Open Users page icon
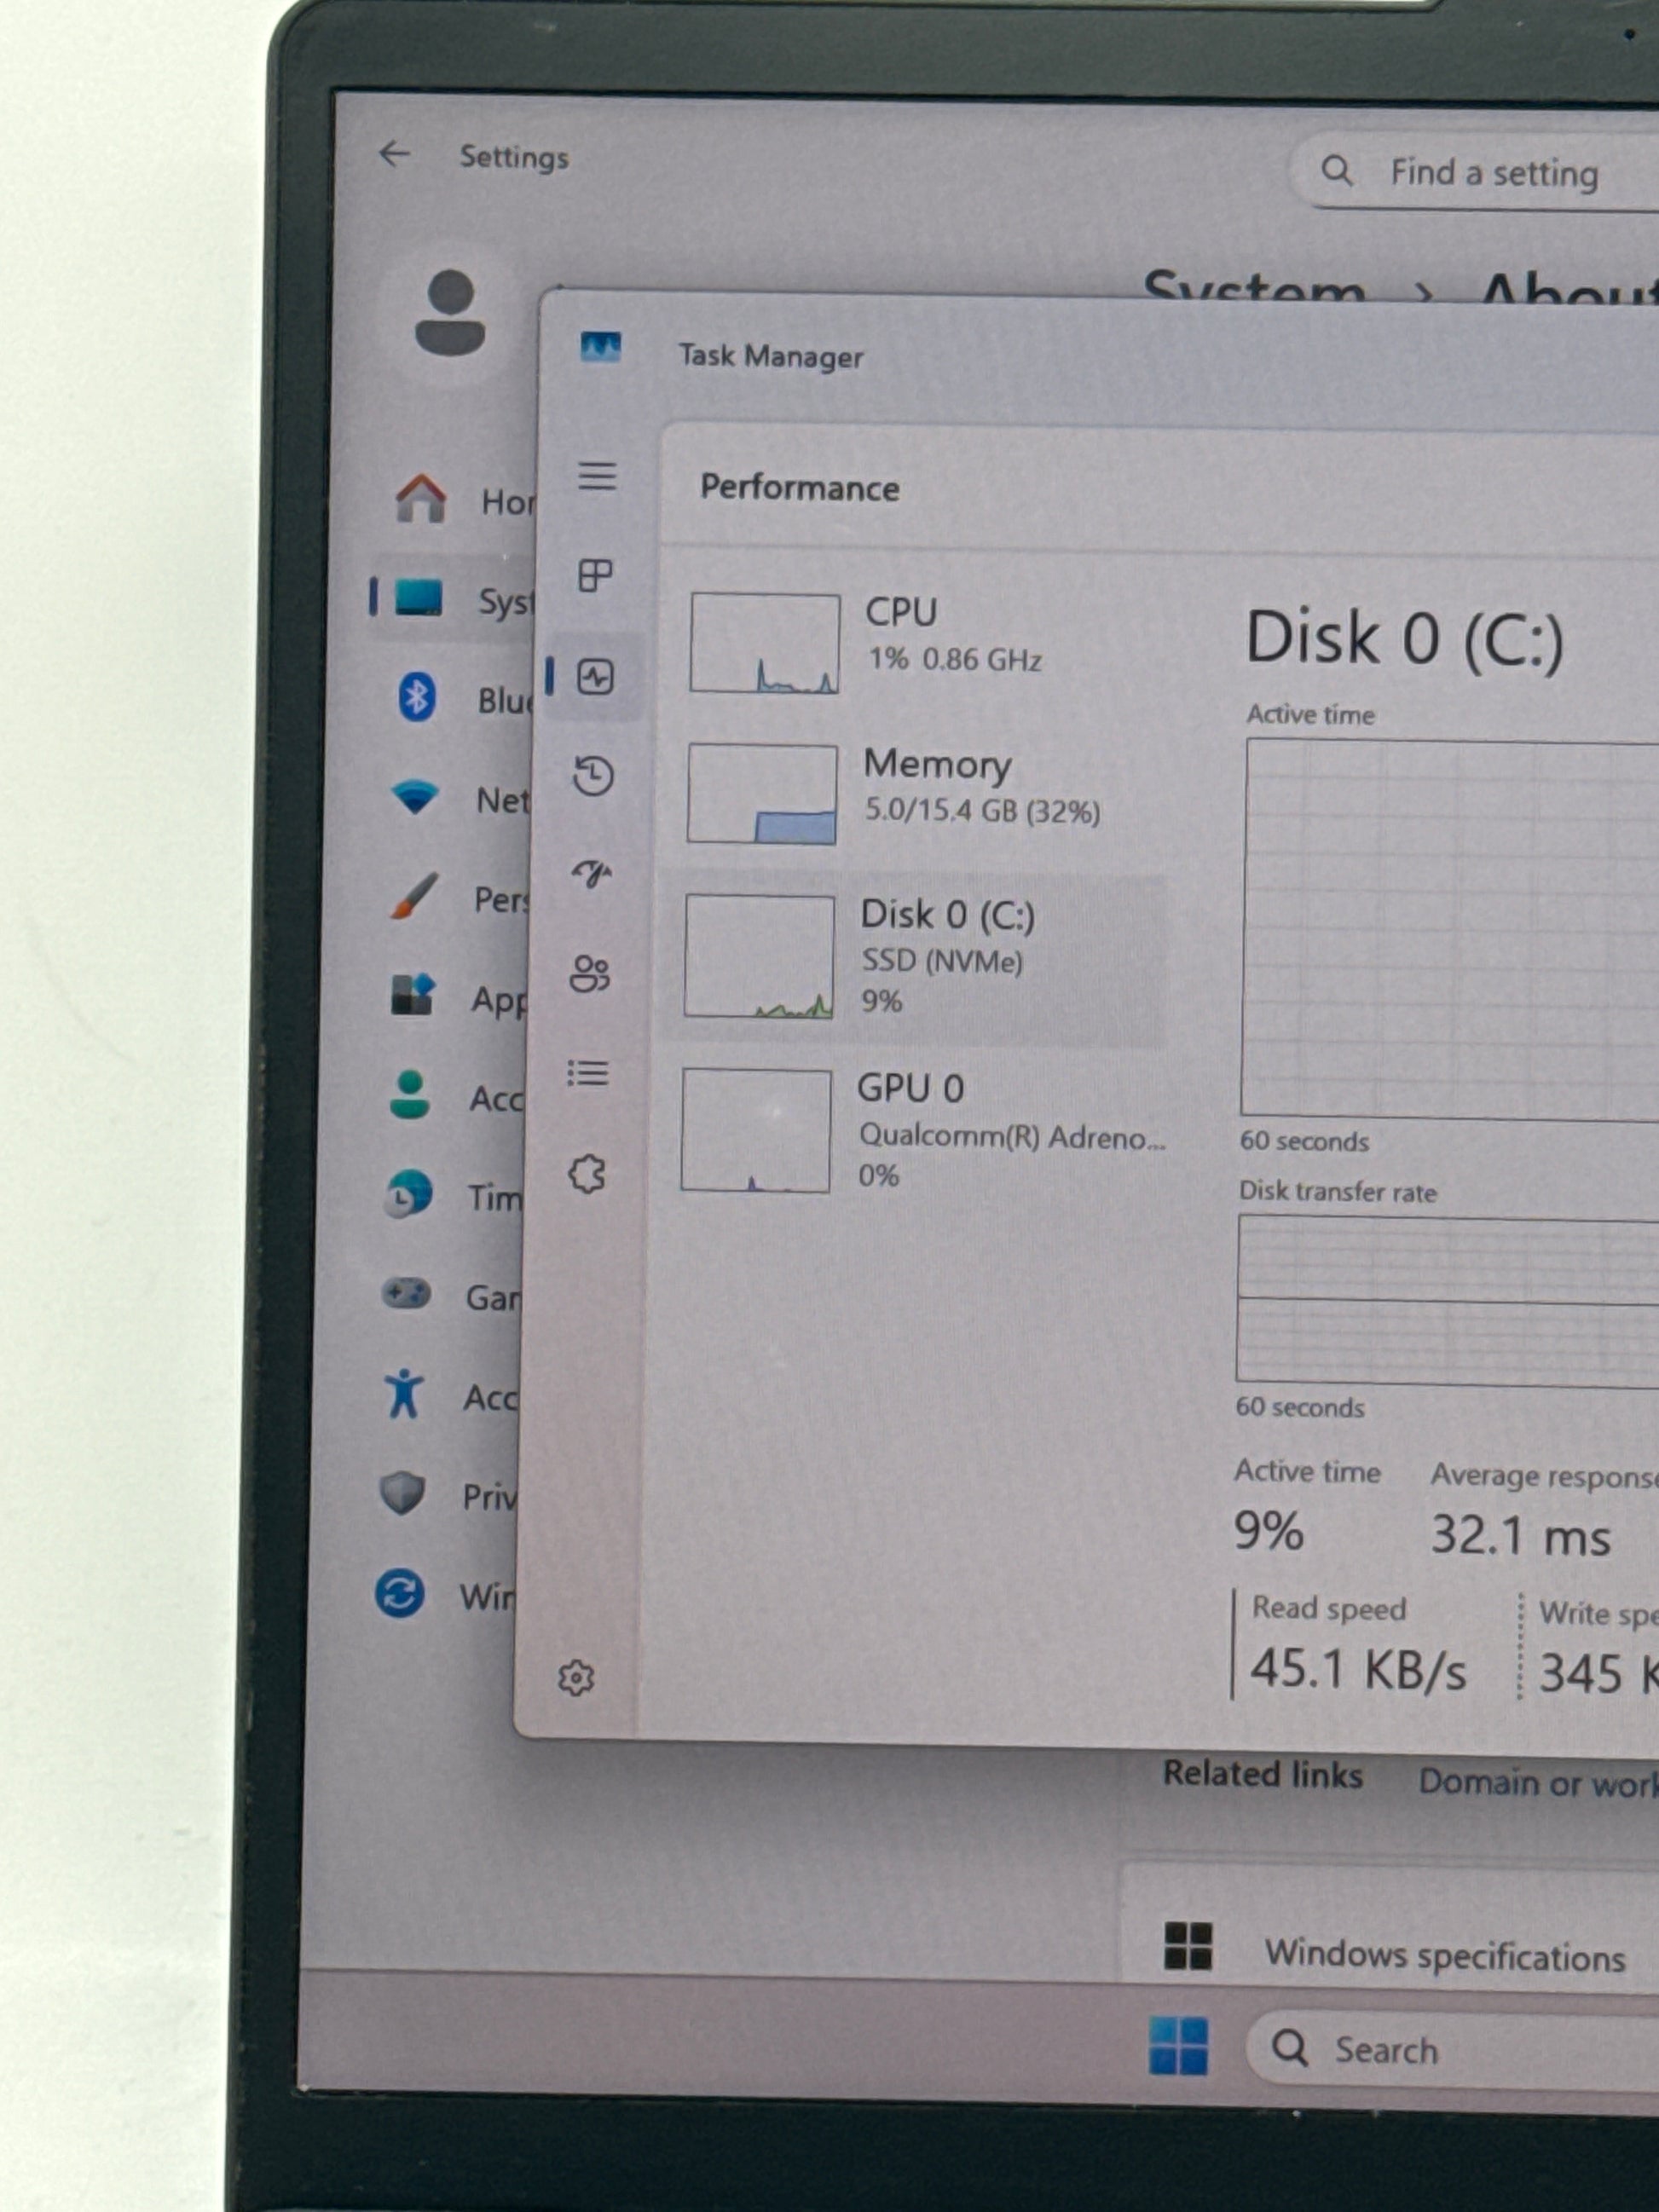1659x2212 pixels. [589, 973]
